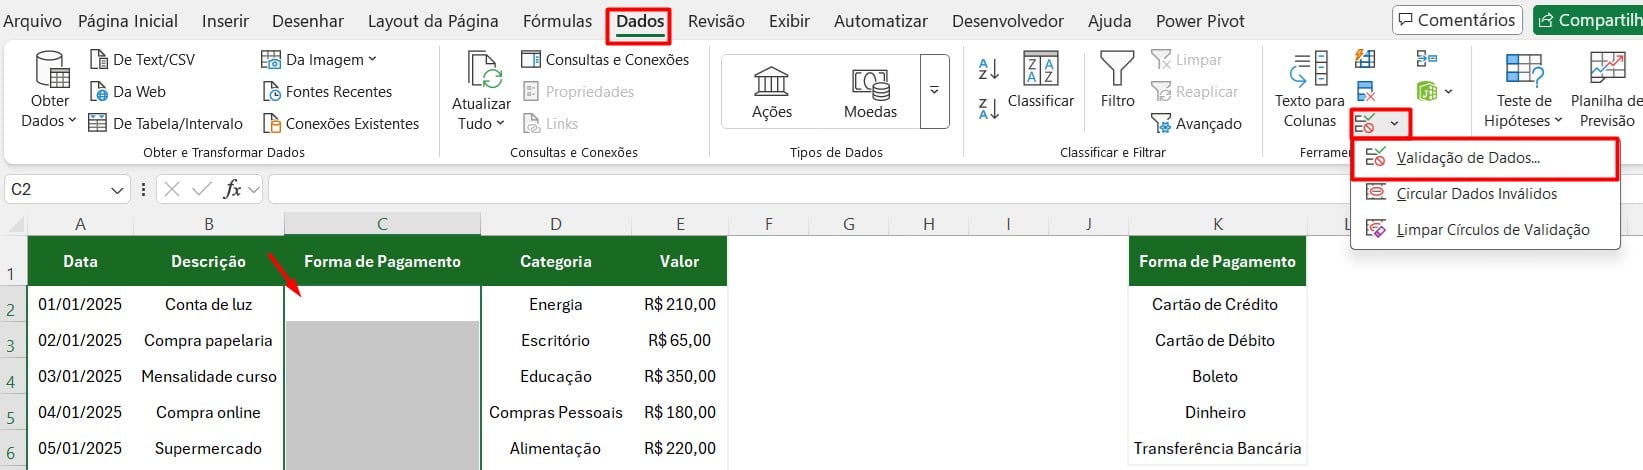This screenshot has height=470, width=1643.
Task: Click the Atualizar Tudo refresh icon
Action: (x=484, y=70)
